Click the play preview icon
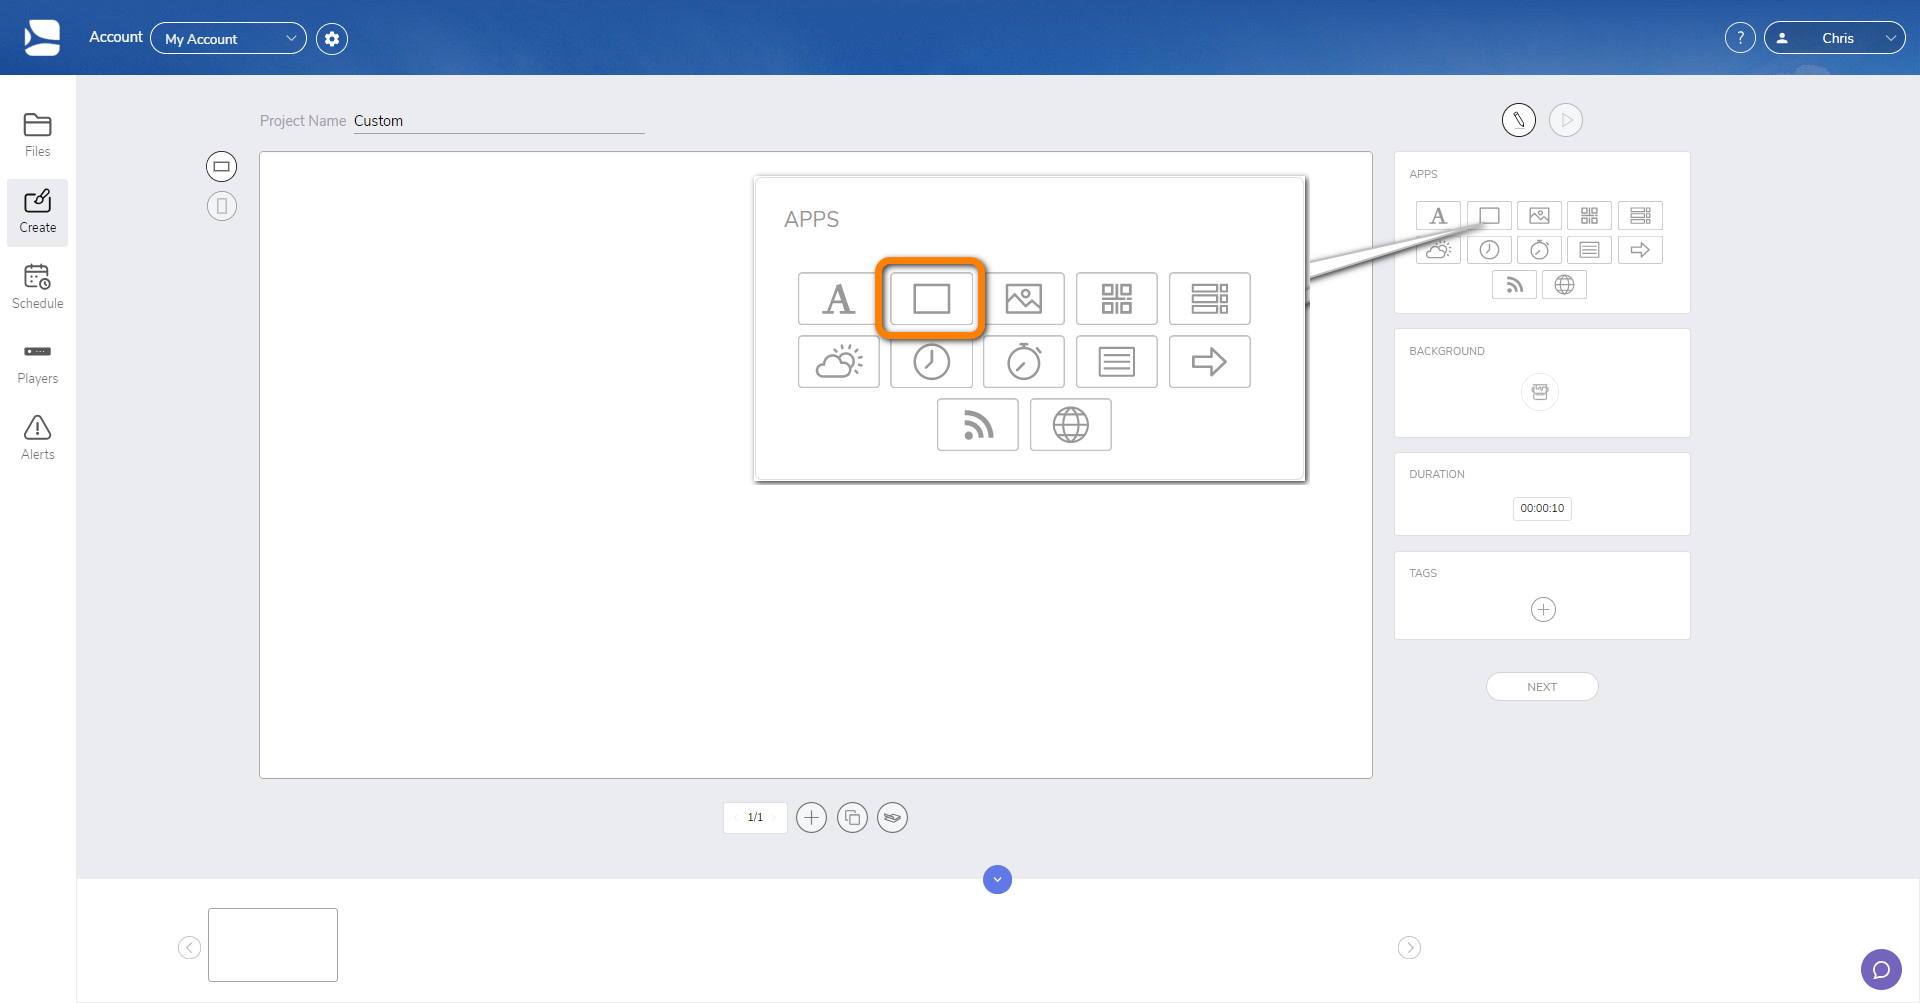 pyautogui.click(x=1566, y=120)
